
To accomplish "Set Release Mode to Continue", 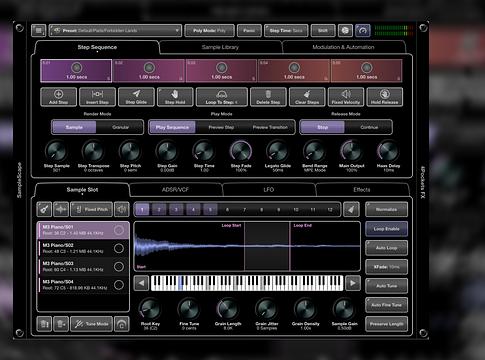I will (x=369, y=127).
